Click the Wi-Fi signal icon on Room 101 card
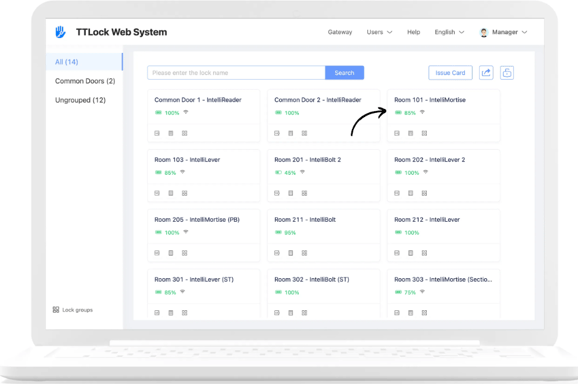Screen dimensions: 578x384 click(x=422, y=112)
